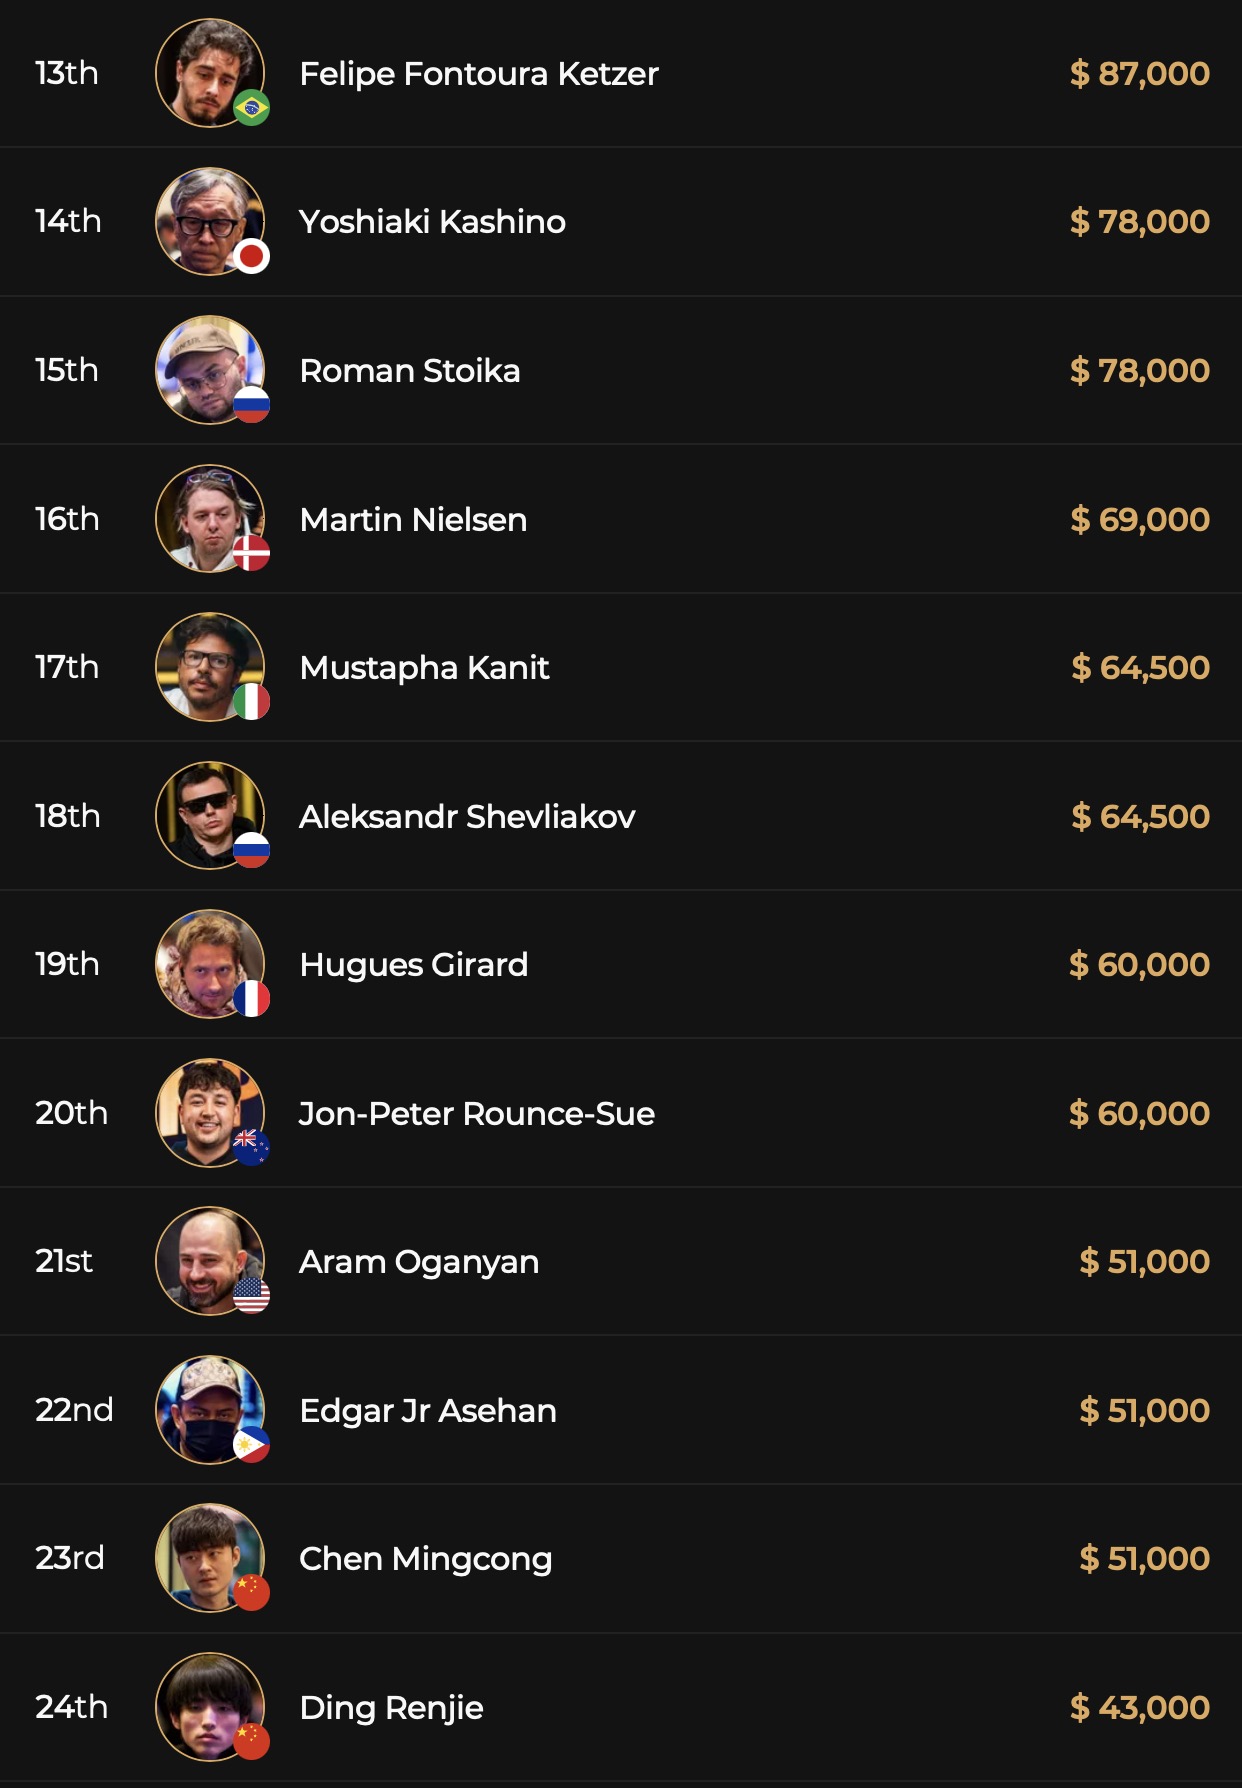The width and height of the screenshot is (1242, 1788).
Task: Click the Brazil flag badge icon
Action: pyautogui.click(x=251, y=108)
